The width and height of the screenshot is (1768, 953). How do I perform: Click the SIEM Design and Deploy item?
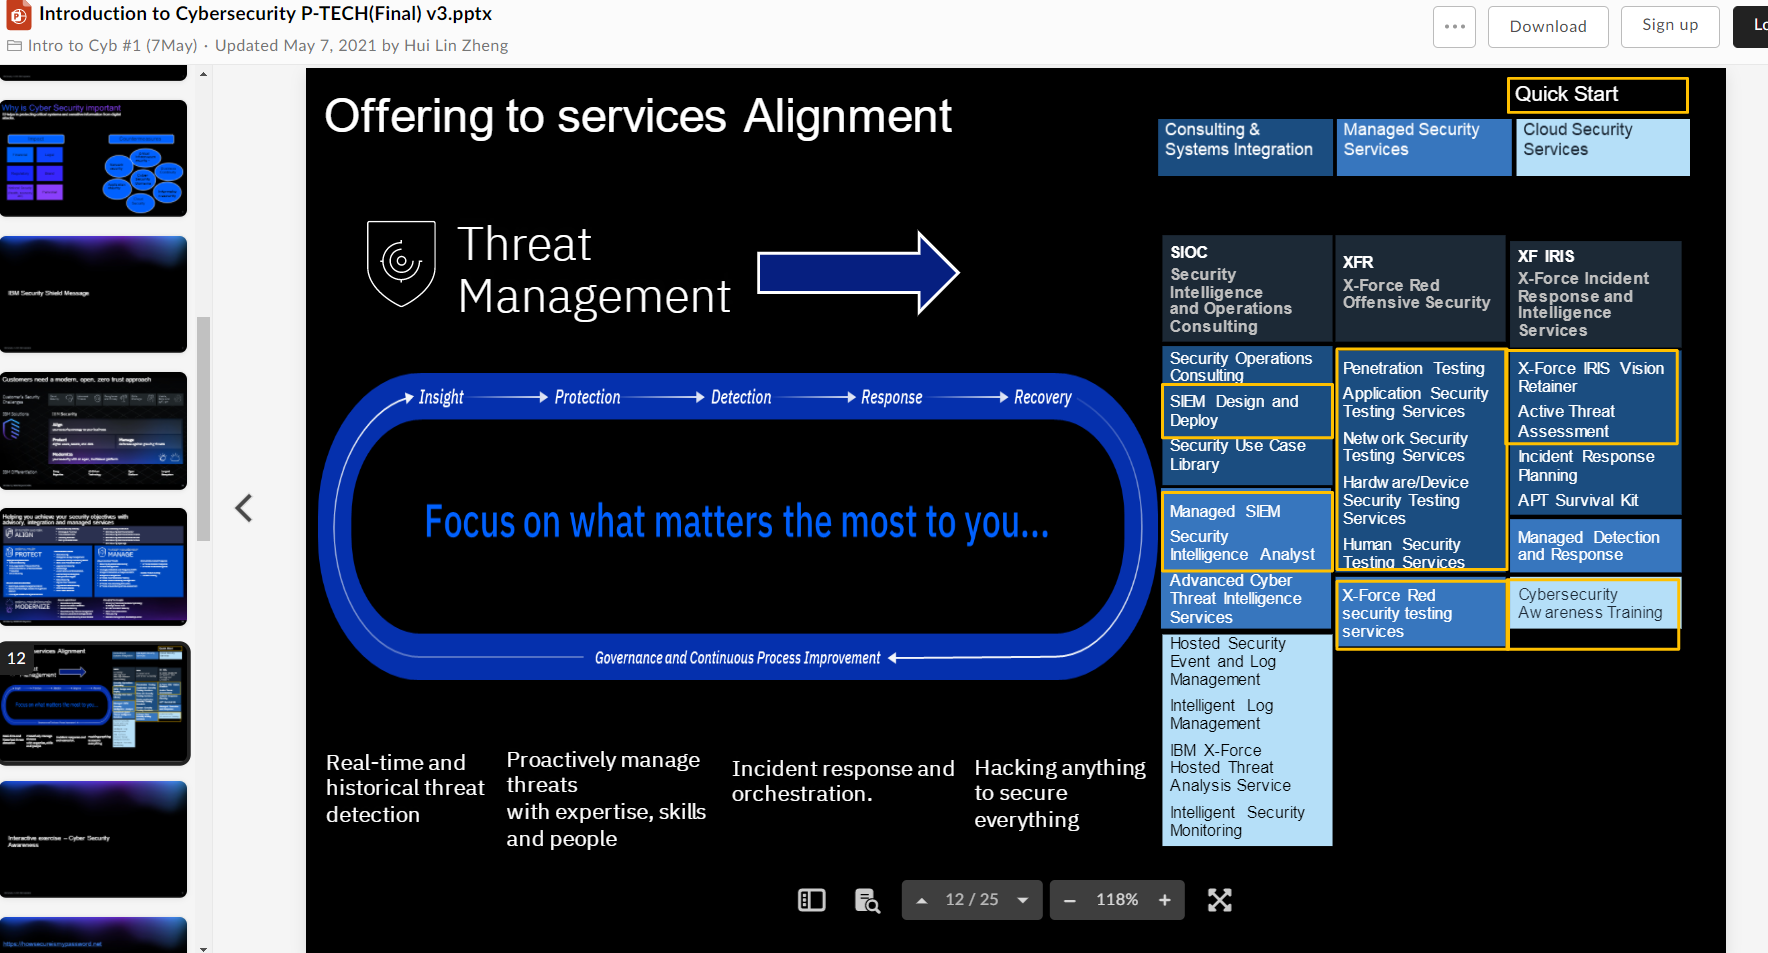coord(1247,411)
